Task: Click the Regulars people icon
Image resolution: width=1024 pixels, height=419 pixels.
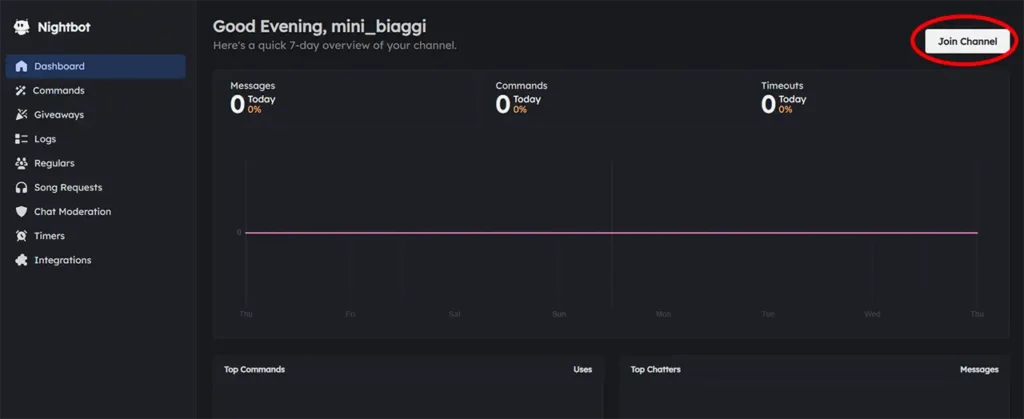Action: tap(22, 163)
